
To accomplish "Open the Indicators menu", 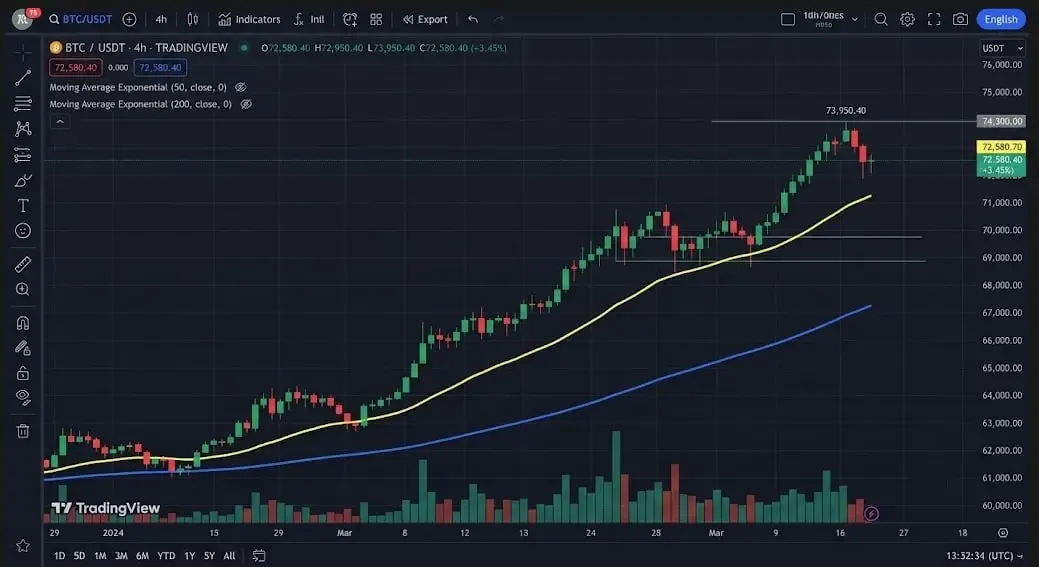I will point(249,19).
